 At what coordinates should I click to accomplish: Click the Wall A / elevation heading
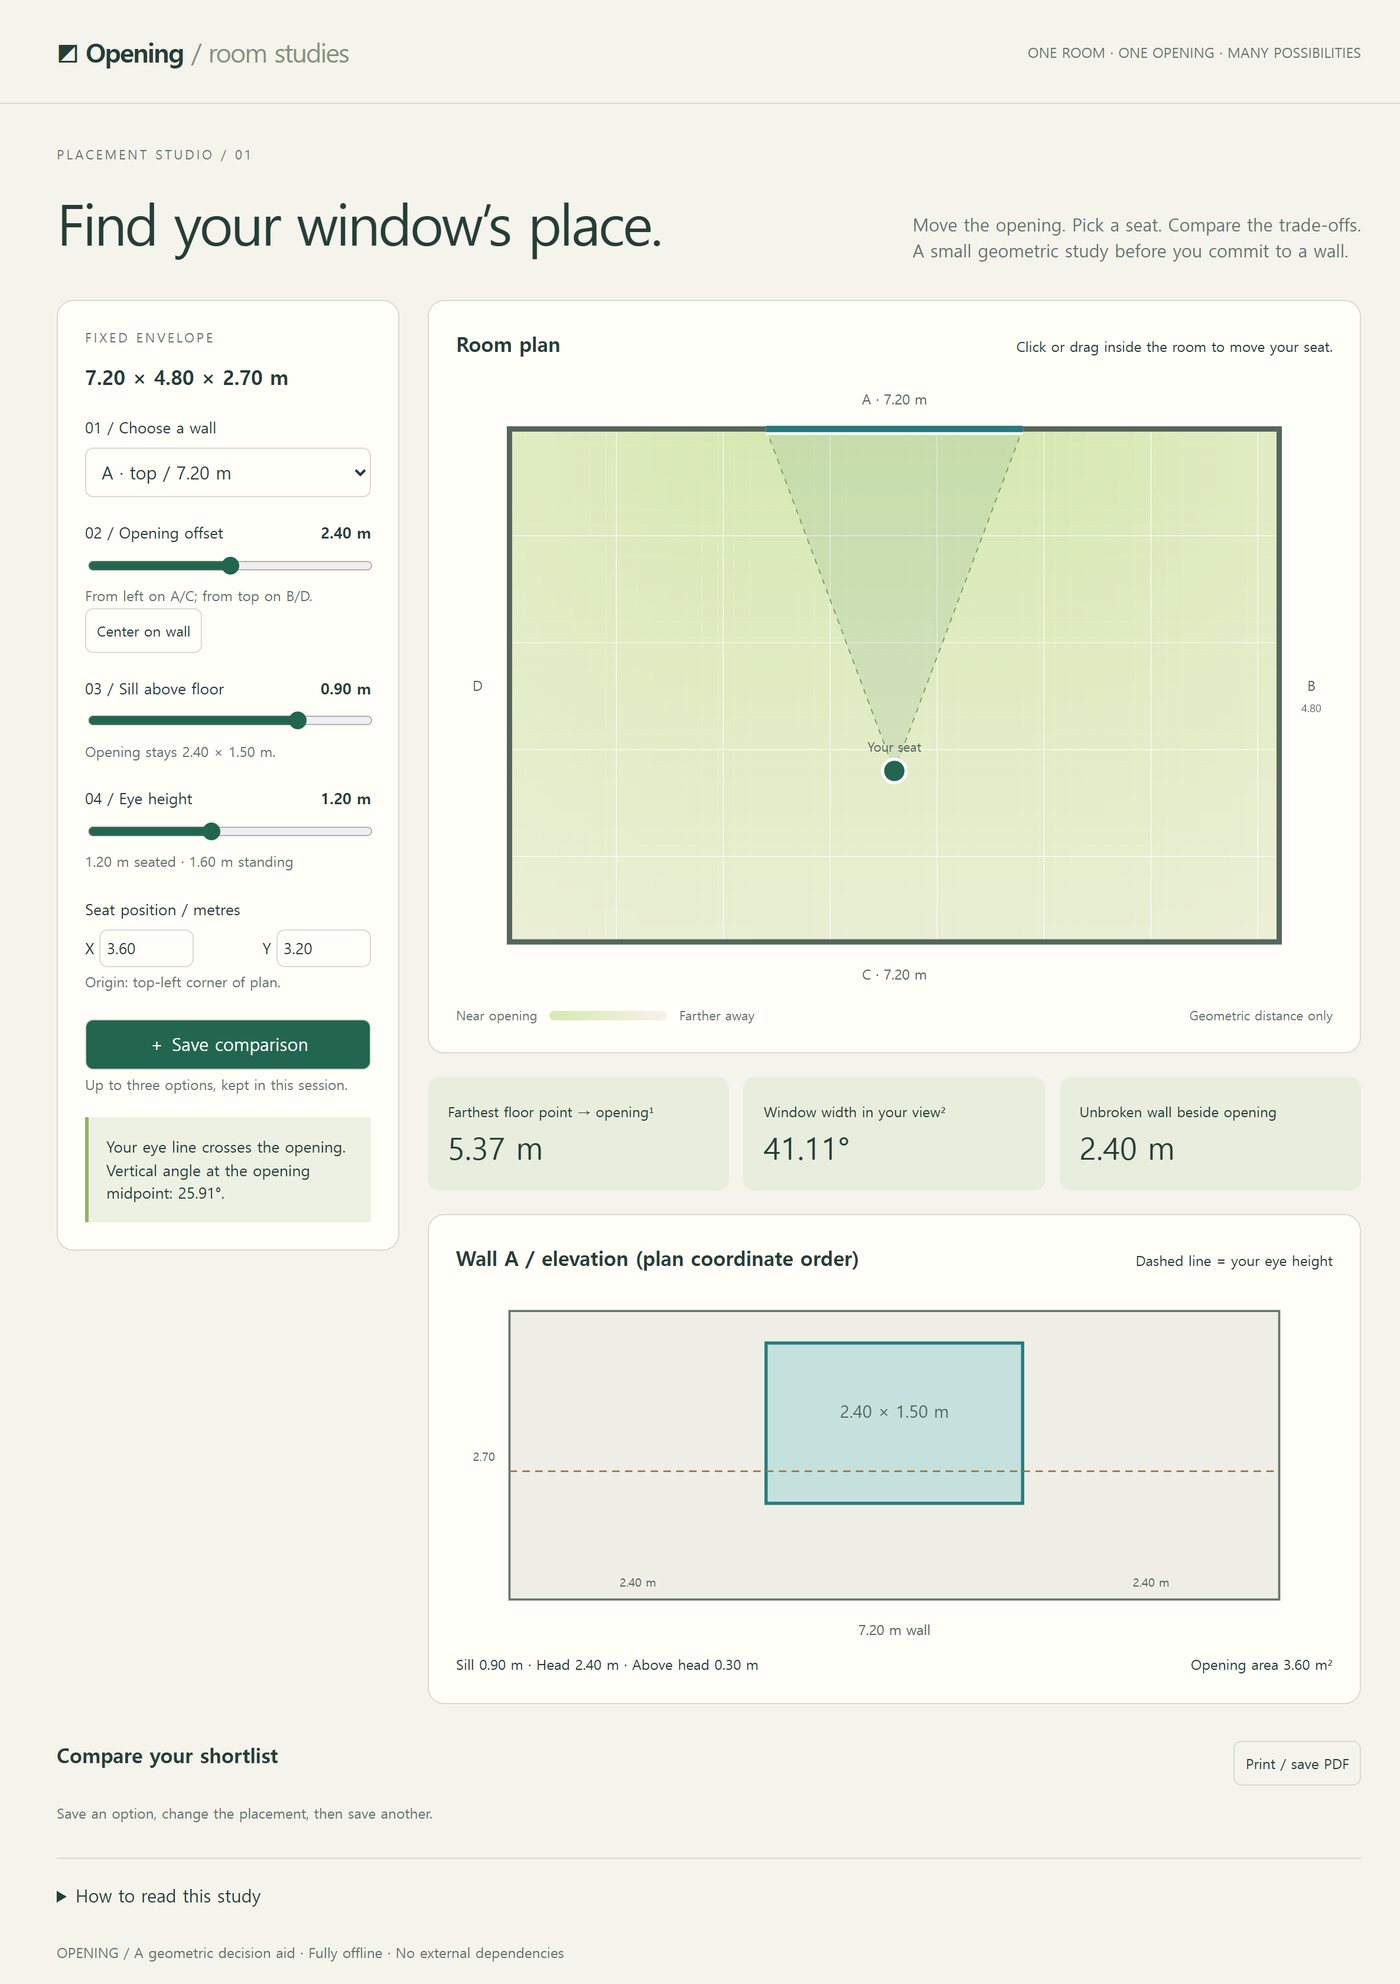(657, 1259)
